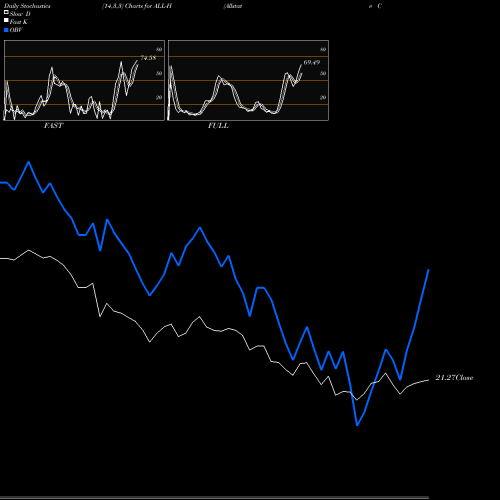
Task: Open the FAST stochastic thumbnail chart
Action: point(84,80)
